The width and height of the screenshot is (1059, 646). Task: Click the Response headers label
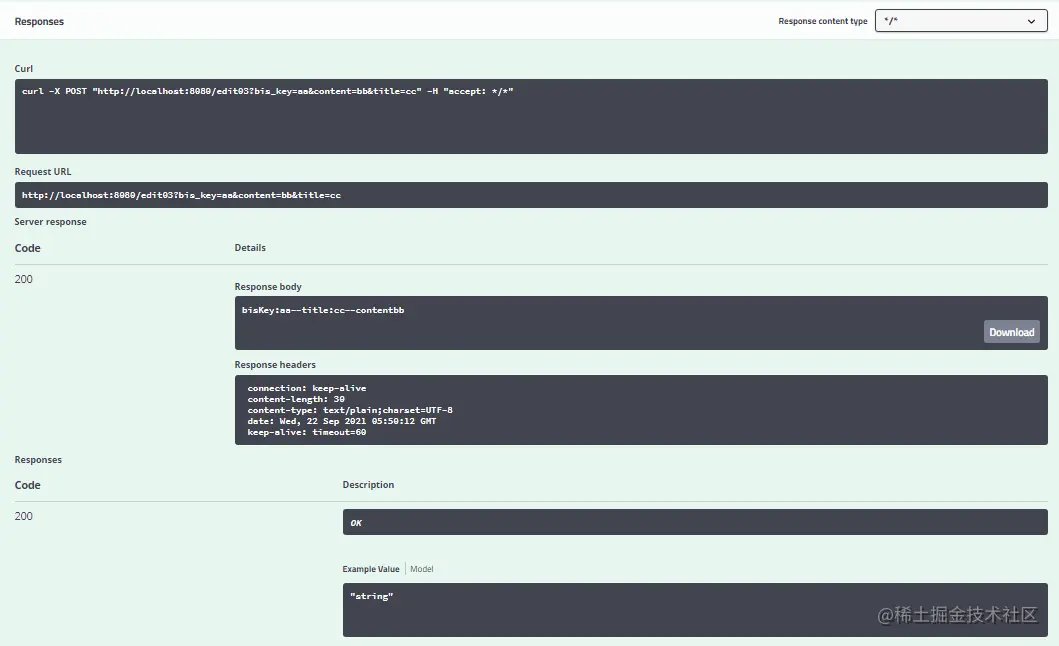pos(275,364)
